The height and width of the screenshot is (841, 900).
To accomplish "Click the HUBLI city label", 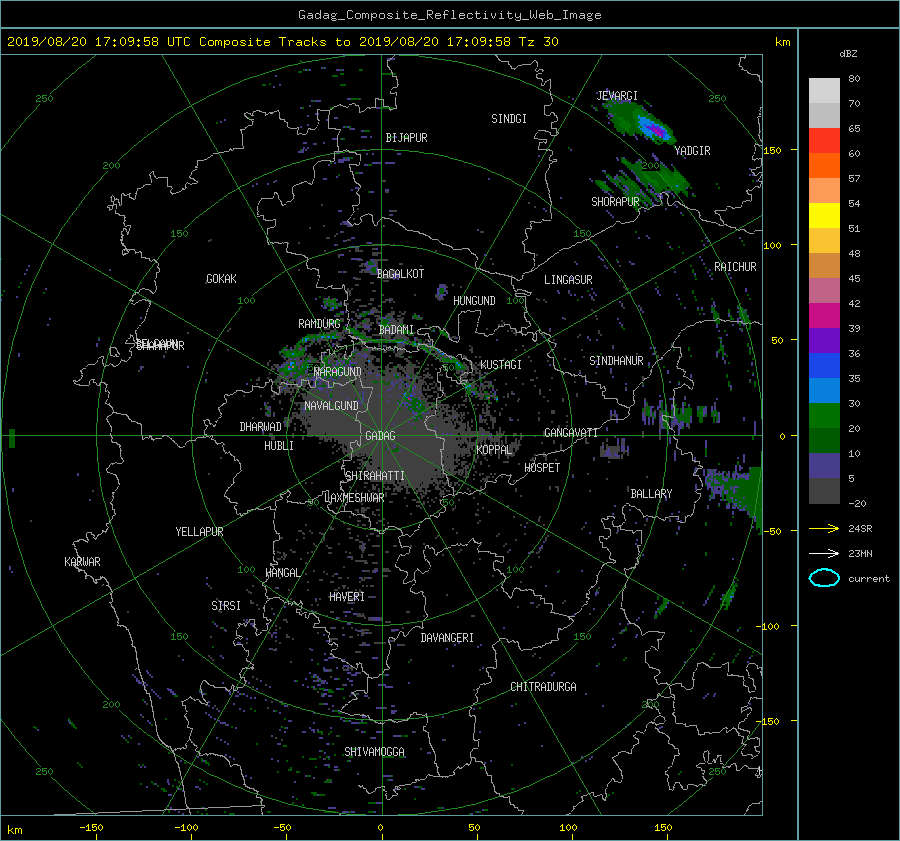I will point(279,446).
